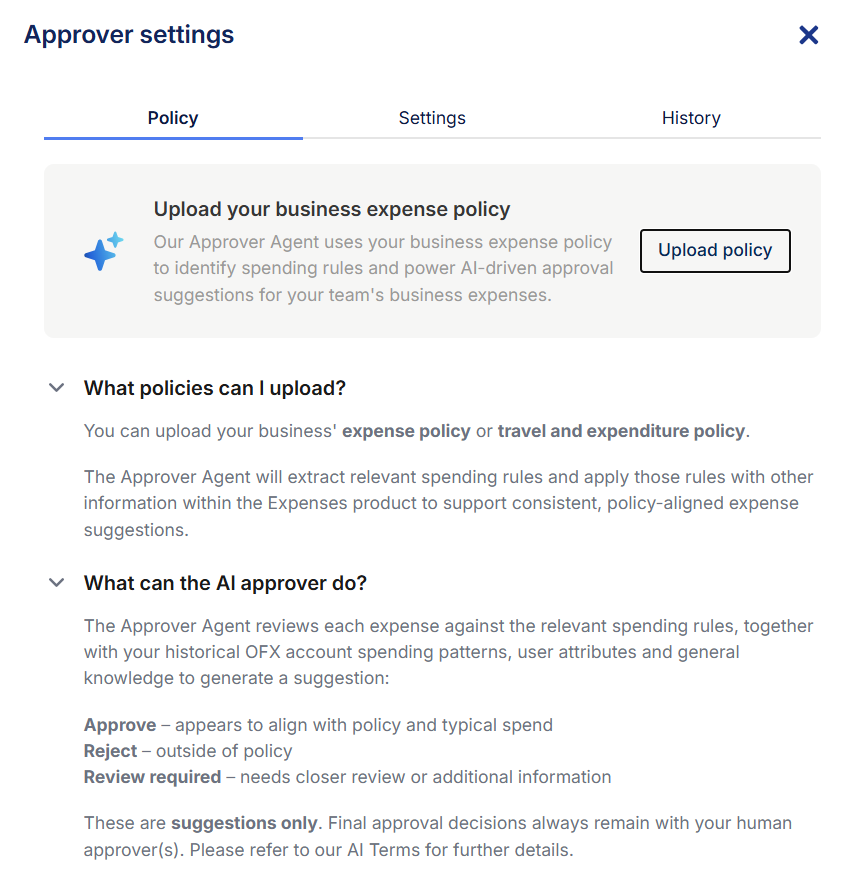Click the bold Review required label
The height and width of the screenshot is (896, 860).
pyautogui.click(x=153, y=777)
